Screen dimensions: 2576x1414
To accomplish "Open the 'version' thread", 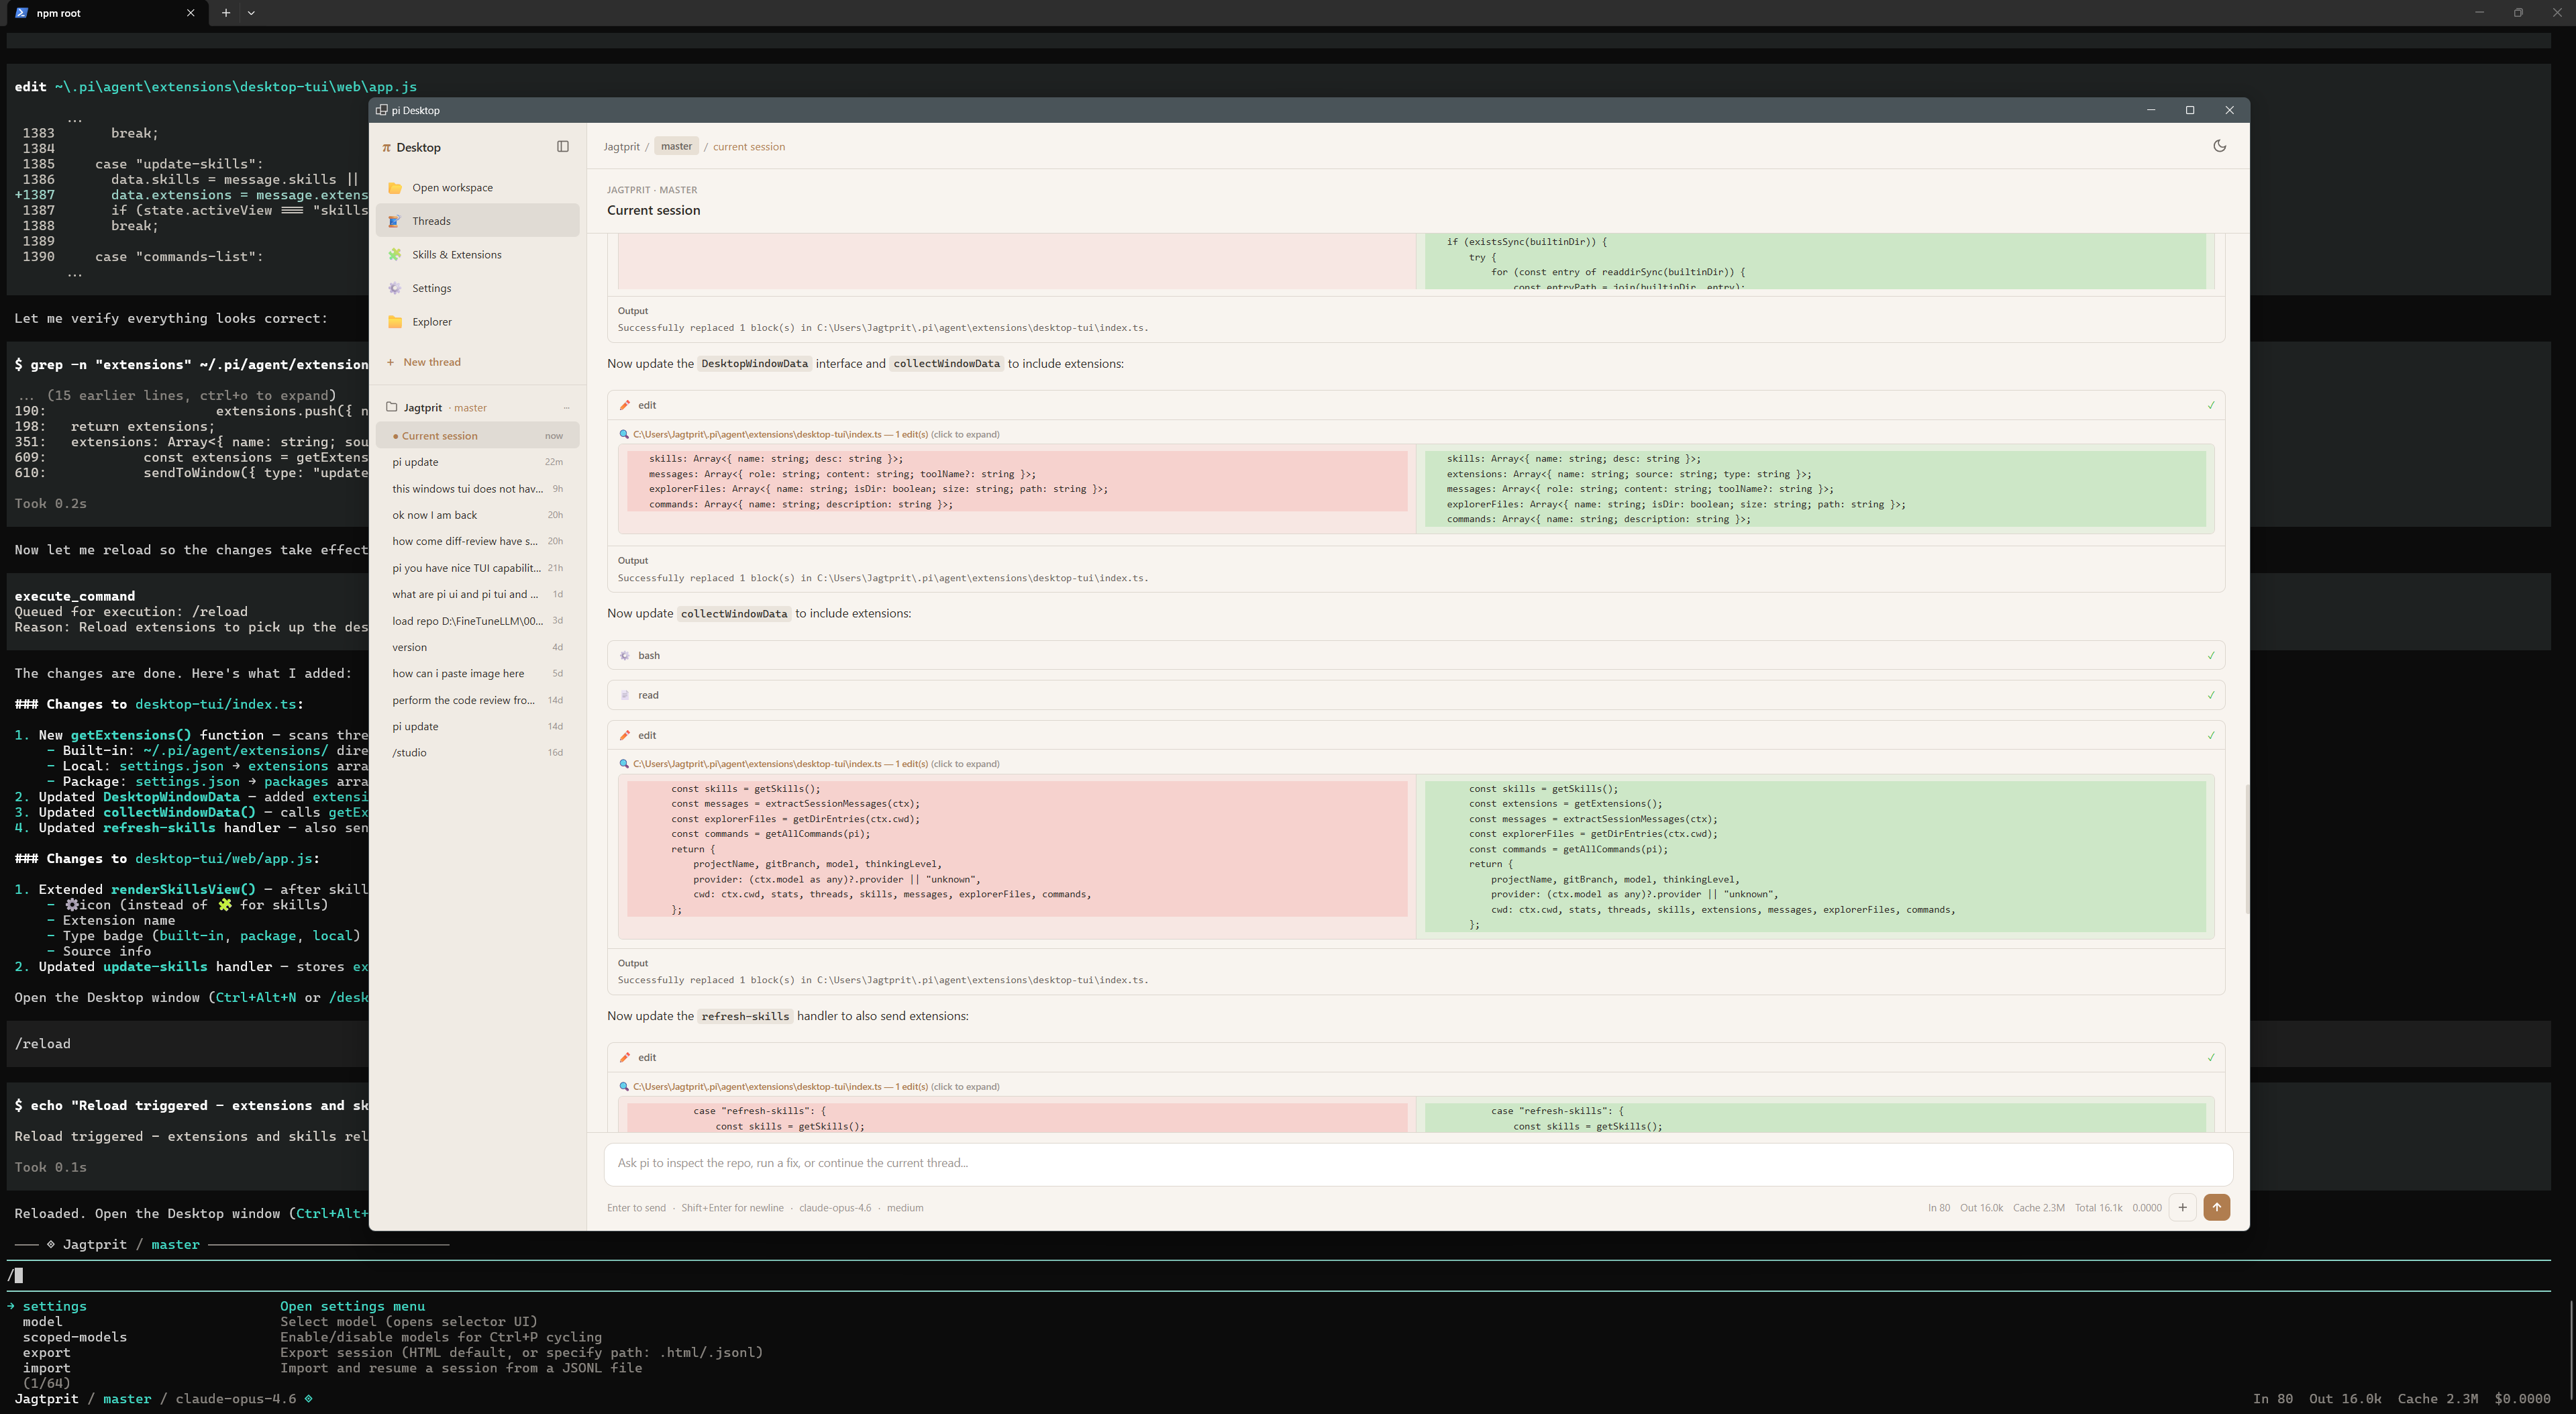I will [x=478, y=647].
